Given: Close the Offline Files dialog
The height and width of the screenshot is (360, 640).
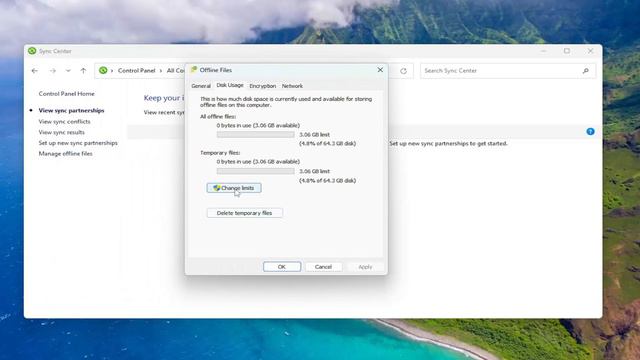Looking at the screenshot, I should click(x=380, y=70).
